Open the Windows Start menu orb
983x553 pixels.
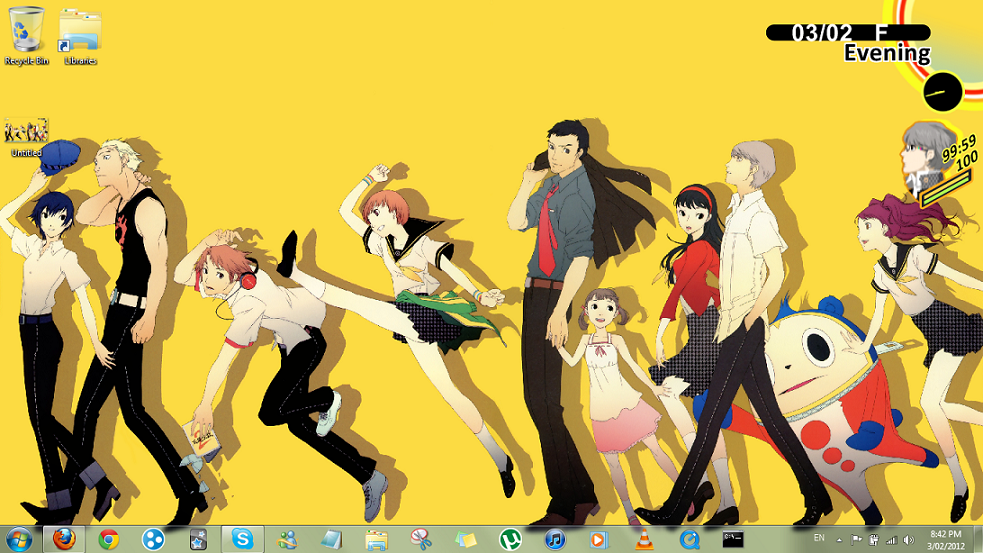click(x=19, y=539)
